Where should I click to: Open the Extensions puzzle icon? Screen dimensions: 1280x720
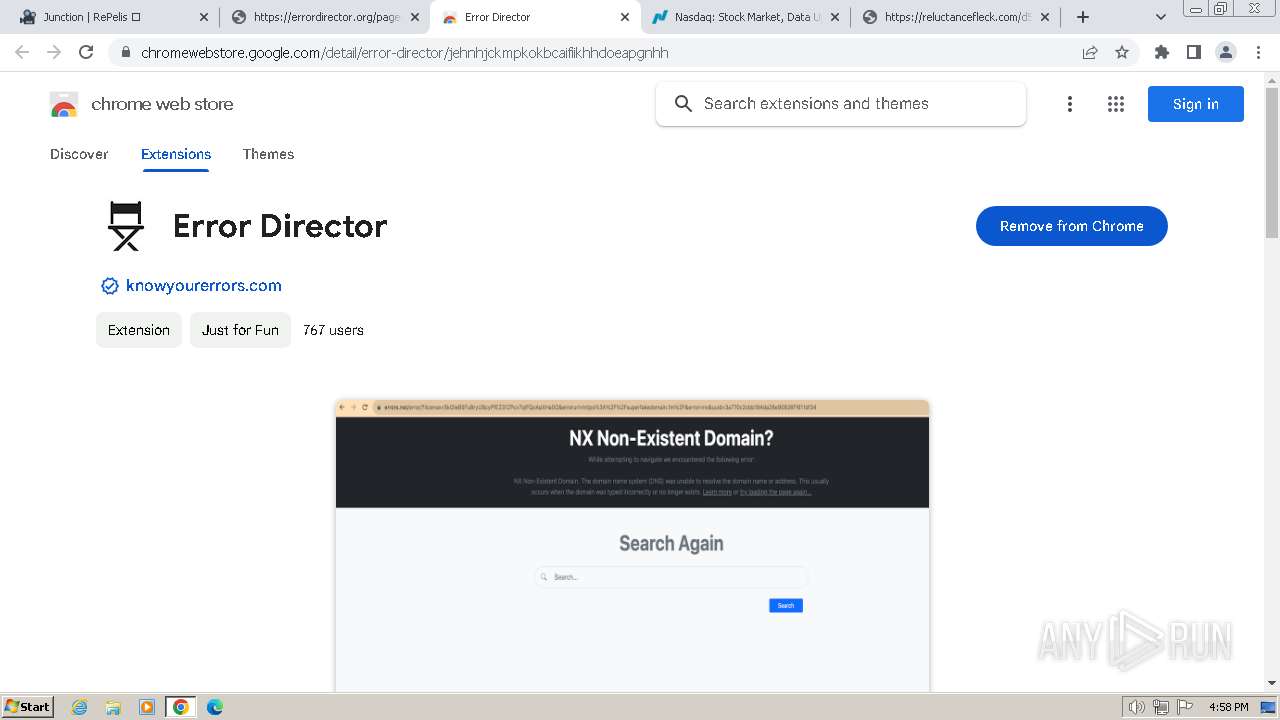point(1161,52)
